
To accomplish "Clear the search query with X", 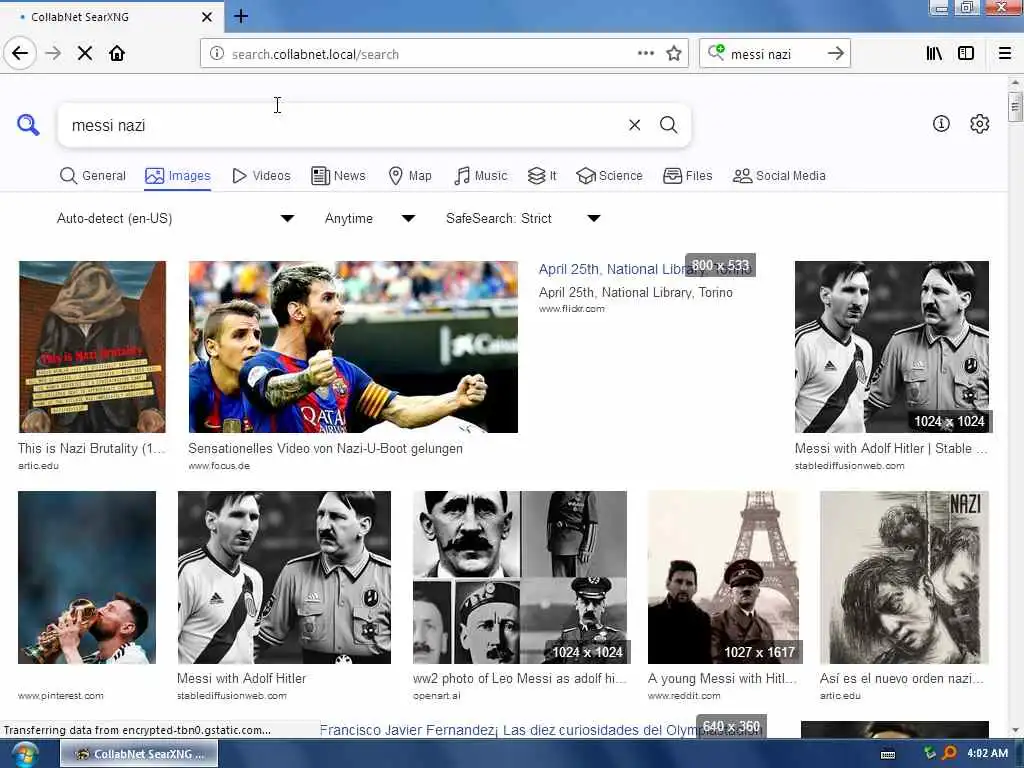I will pyautogui.click(x=634, y=124).
